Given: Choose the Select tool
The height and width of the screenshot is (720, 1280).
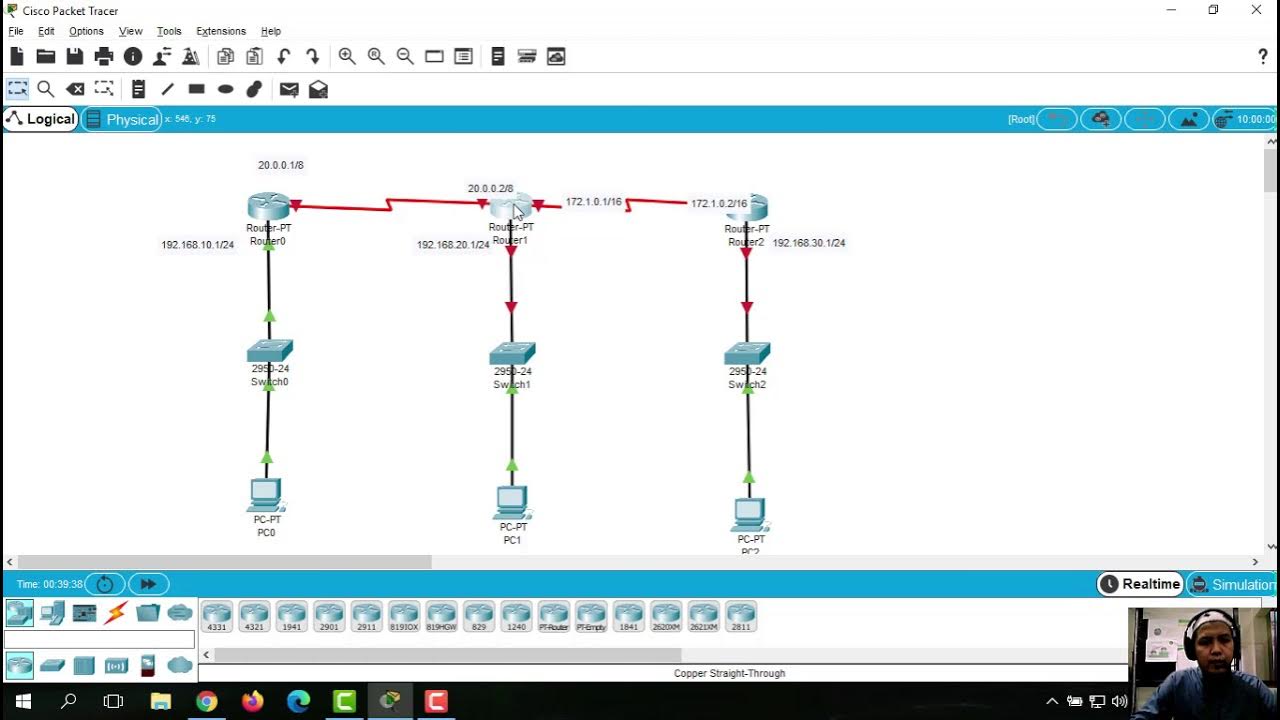Looking at the screenshot, I should 17,89.
